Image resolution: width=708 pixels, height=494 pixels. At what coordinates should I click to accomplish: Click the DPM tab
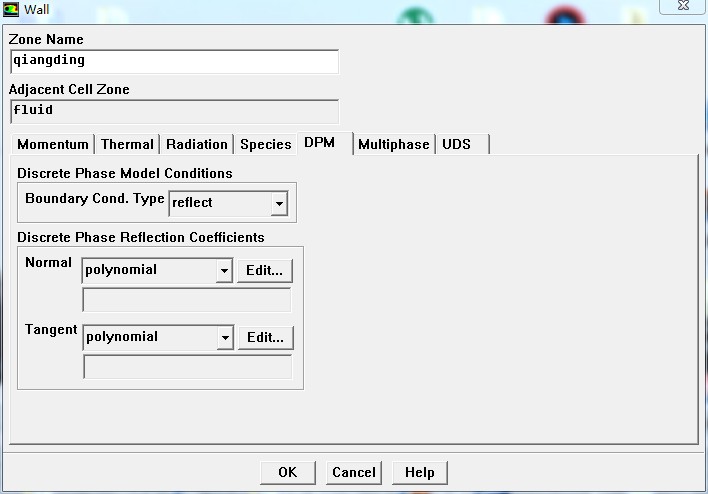[320, 144]
